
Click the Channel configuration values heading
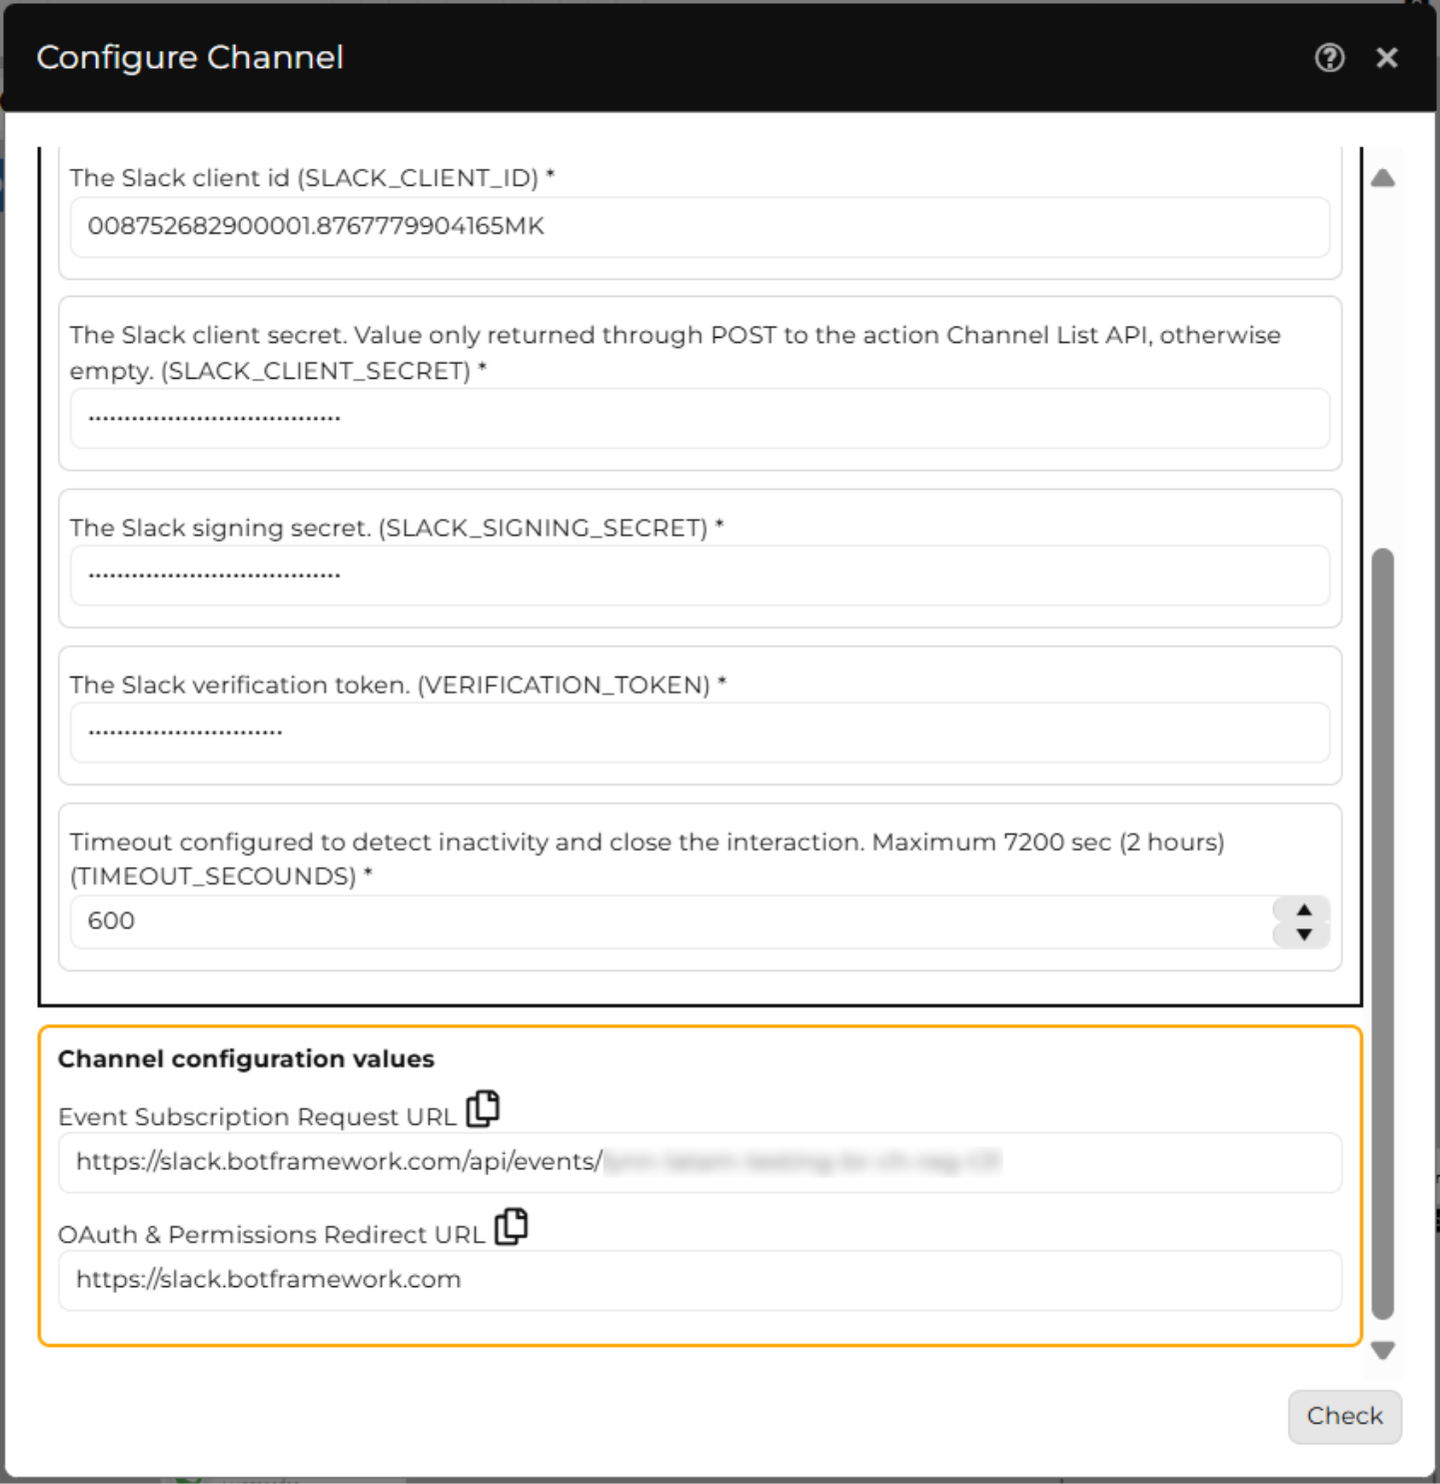coord(246,1058)
